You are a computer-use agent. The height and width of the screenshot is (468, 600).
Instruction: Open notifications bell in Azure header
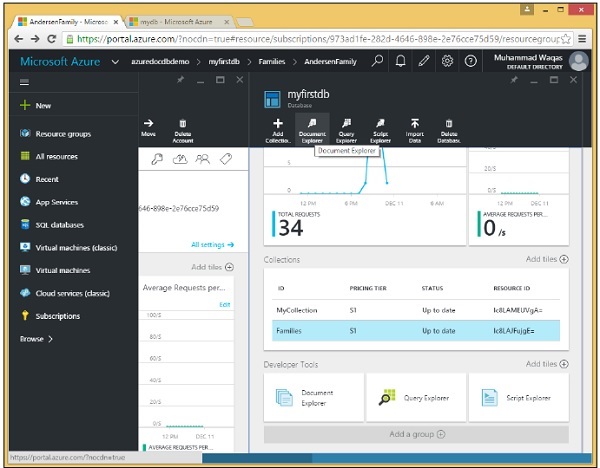(401, 61)
